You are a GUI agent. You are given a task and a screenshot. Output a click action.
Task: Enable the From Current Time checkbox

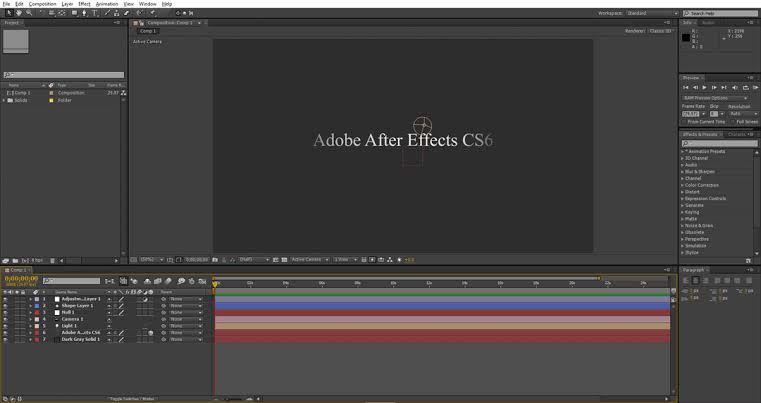coord(684,122)
